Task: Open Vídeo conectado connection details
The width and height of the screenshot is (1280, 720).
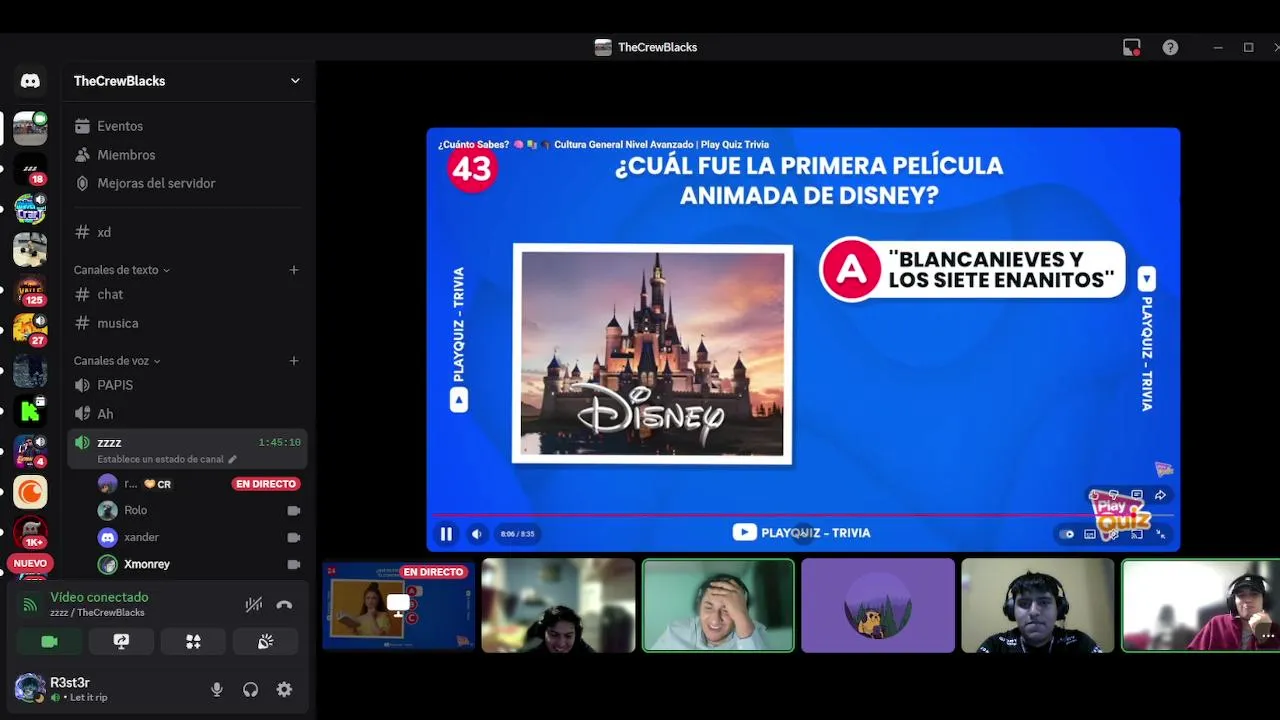Action: coord(99,598)
